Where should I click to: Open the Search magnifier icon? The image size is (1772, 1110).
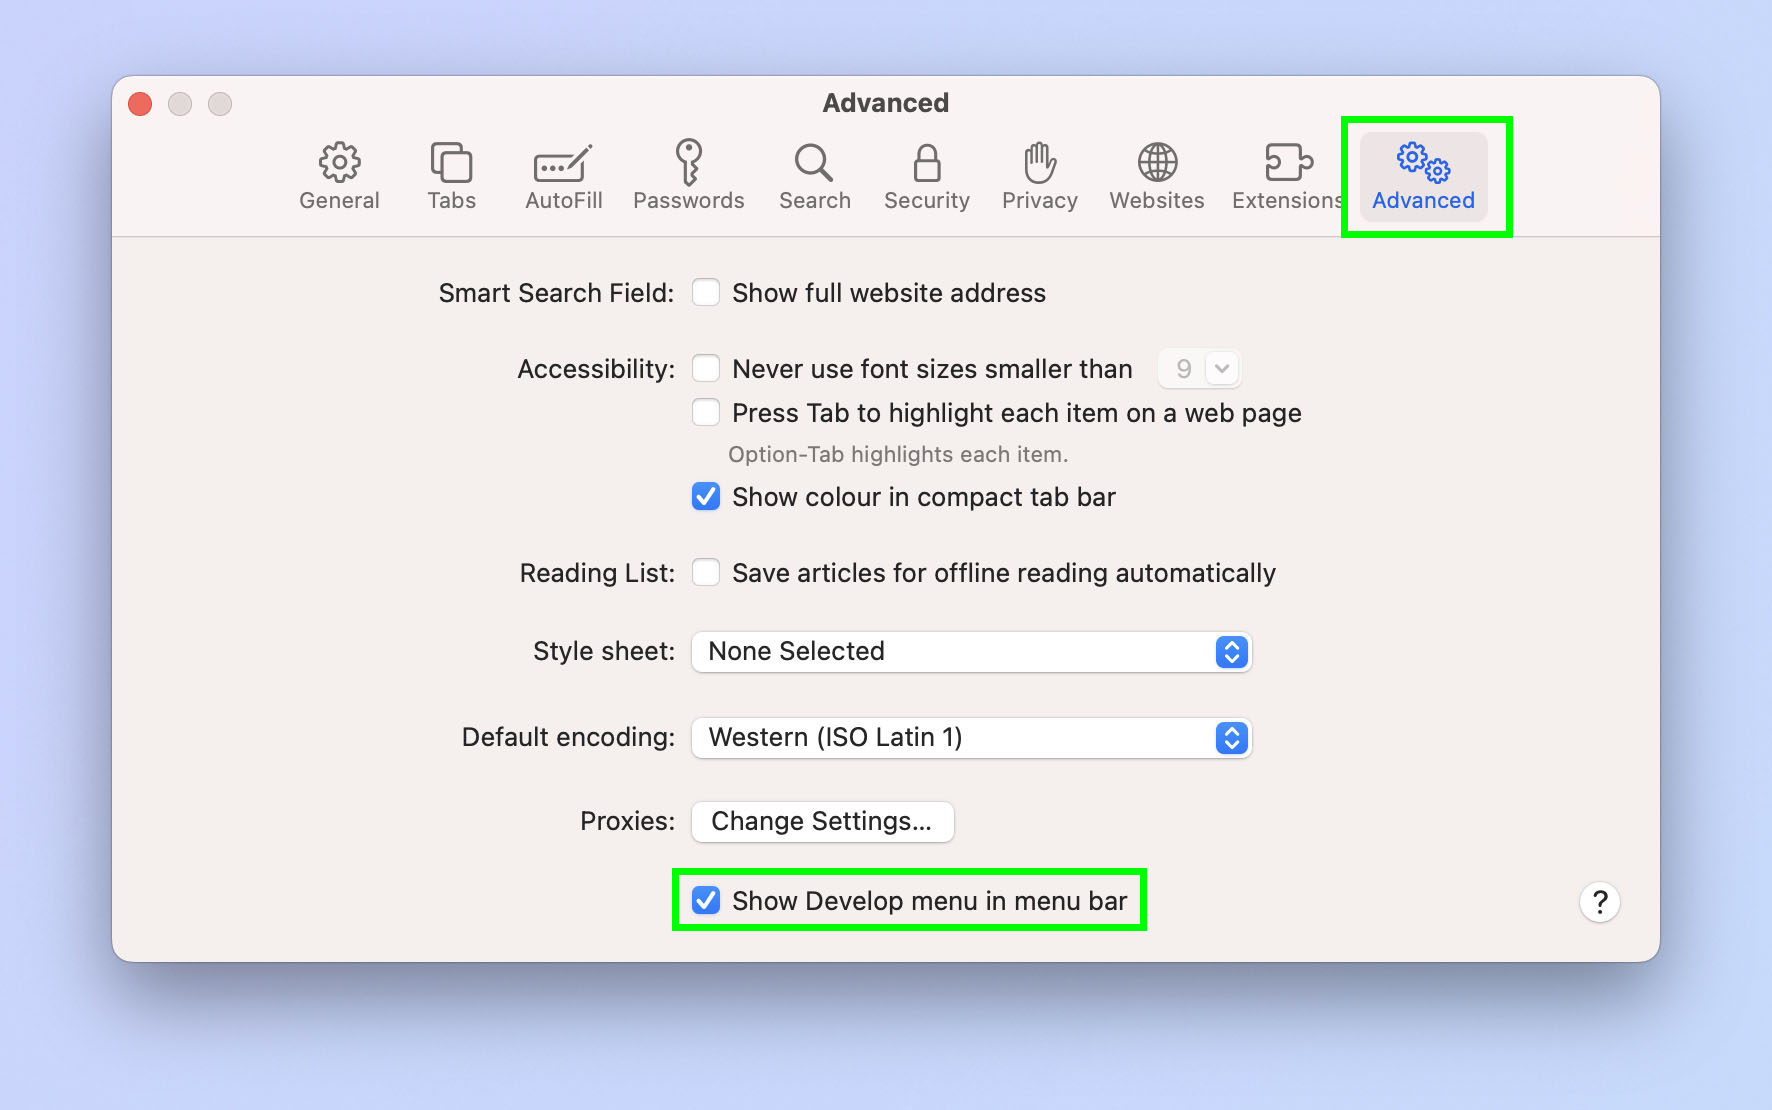coord(814,175)
